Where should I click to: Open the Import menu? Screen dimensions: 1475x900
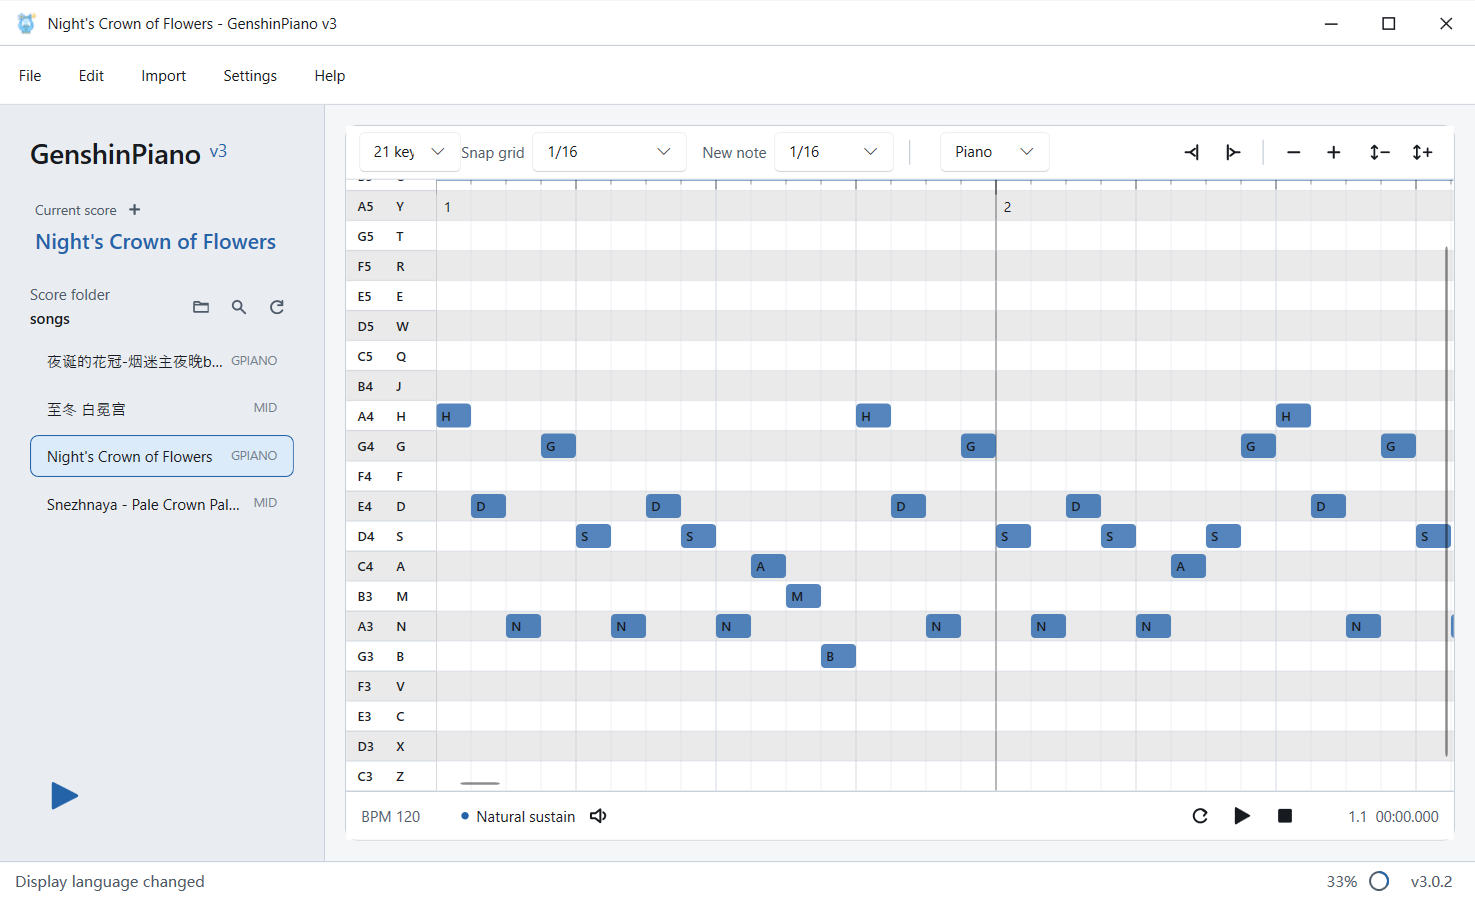pos(163,76)
